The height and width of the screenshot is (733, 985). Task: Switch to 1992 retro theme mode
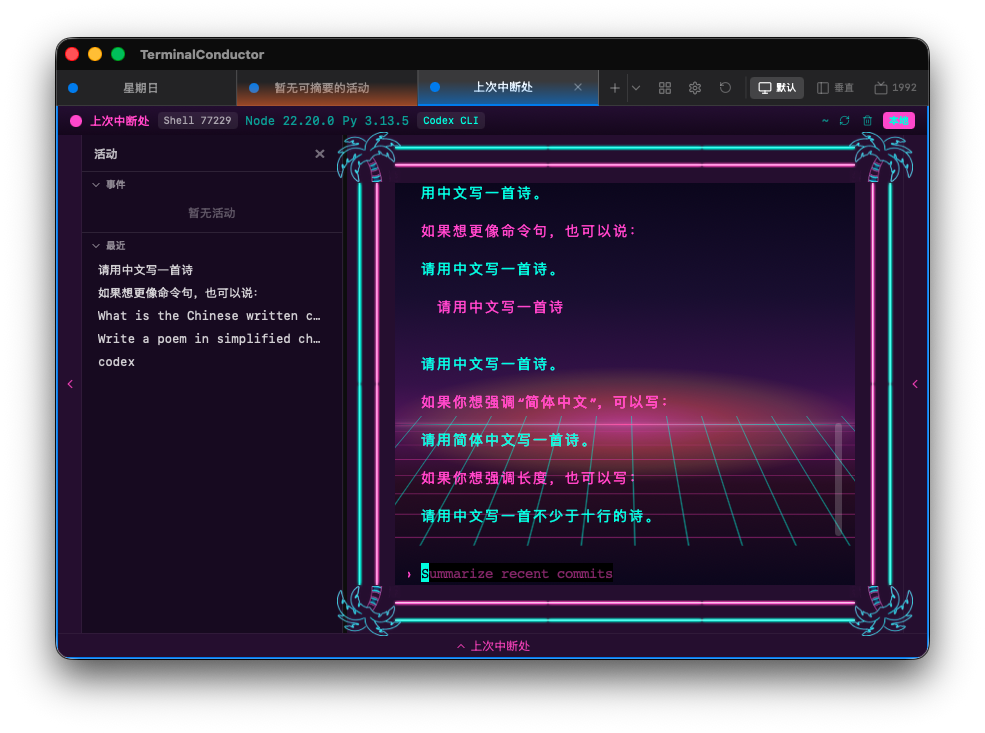pos(895,88)
